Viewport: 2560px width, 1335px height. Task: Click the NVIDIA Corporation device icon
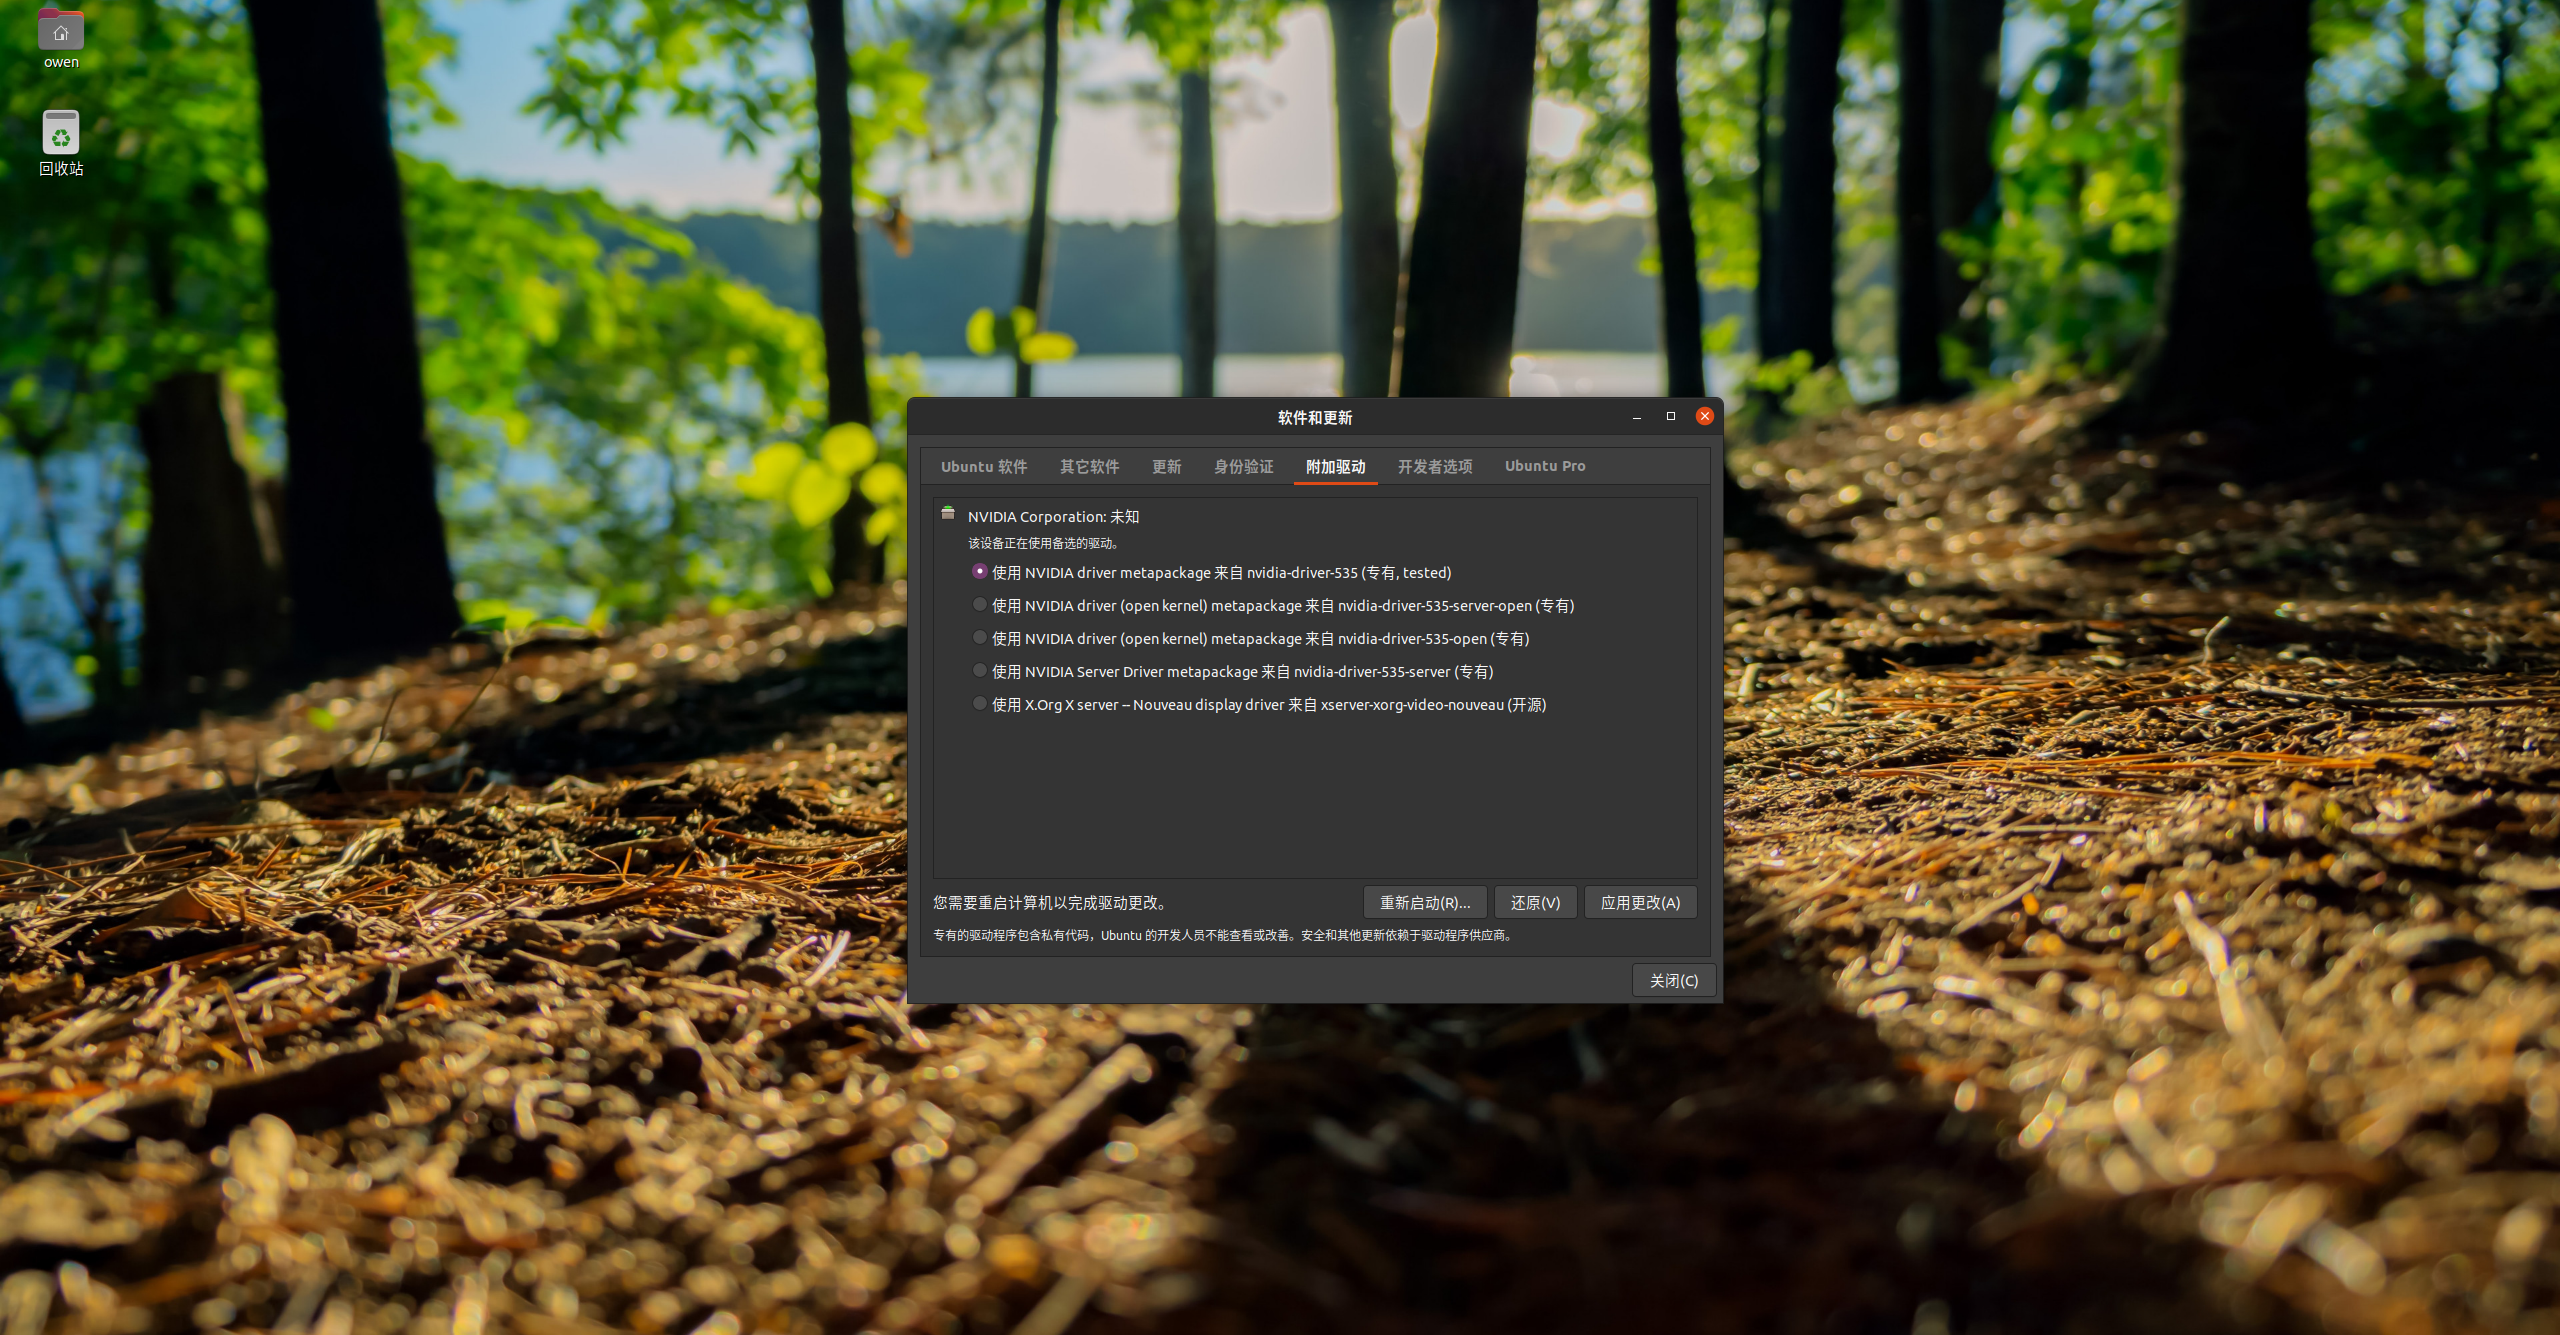[x=948, y=514]
